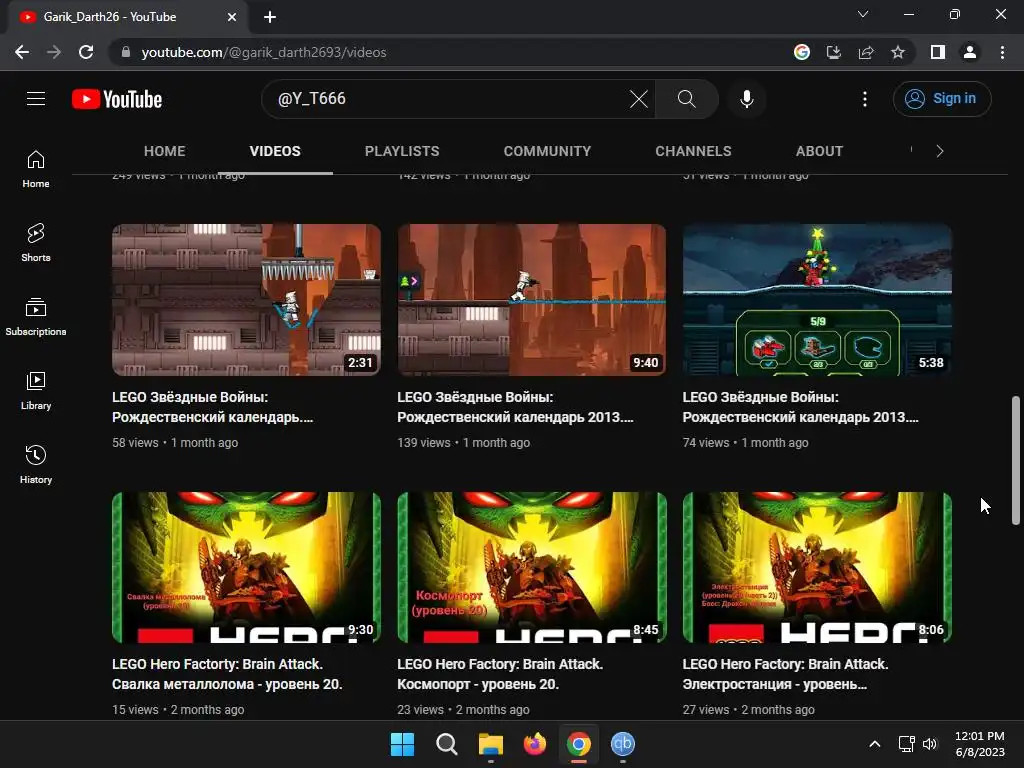Select the VIDEOS channel tab
Image resolution: width=1024 pixels, height=768 pixels.
click(x=275, y=152)
